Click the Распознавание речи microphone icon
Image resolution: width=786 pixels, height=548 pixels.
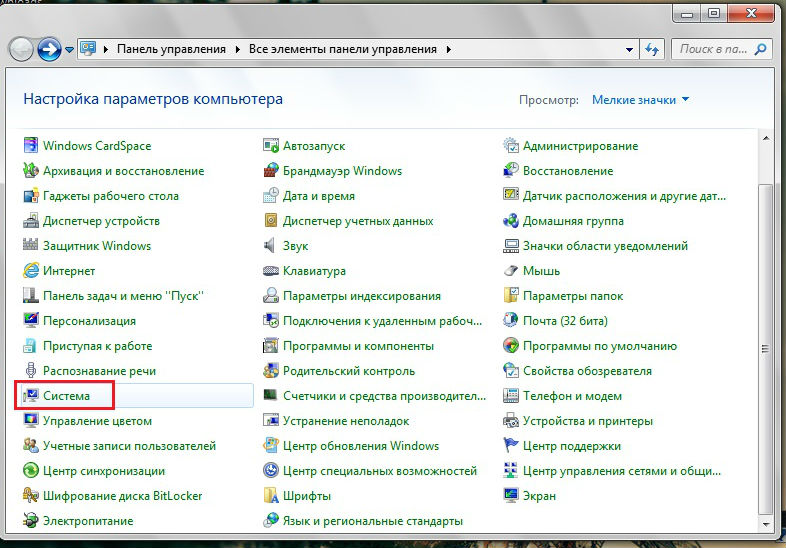point(31,371)
